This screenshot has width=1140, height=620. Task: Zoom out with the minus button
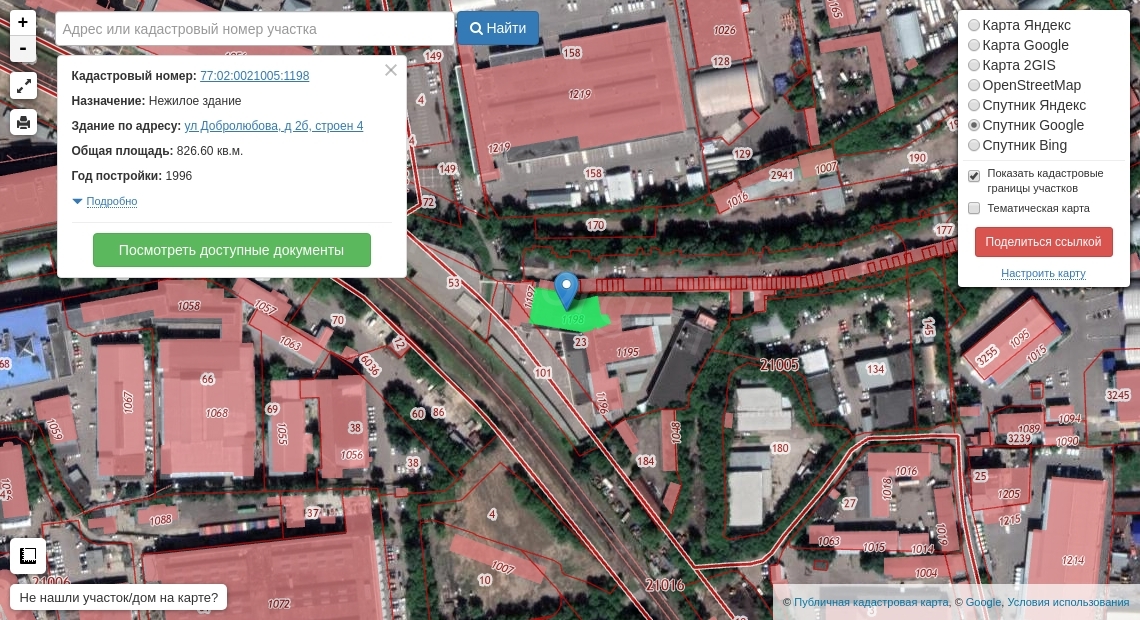(x=23, y=49)
